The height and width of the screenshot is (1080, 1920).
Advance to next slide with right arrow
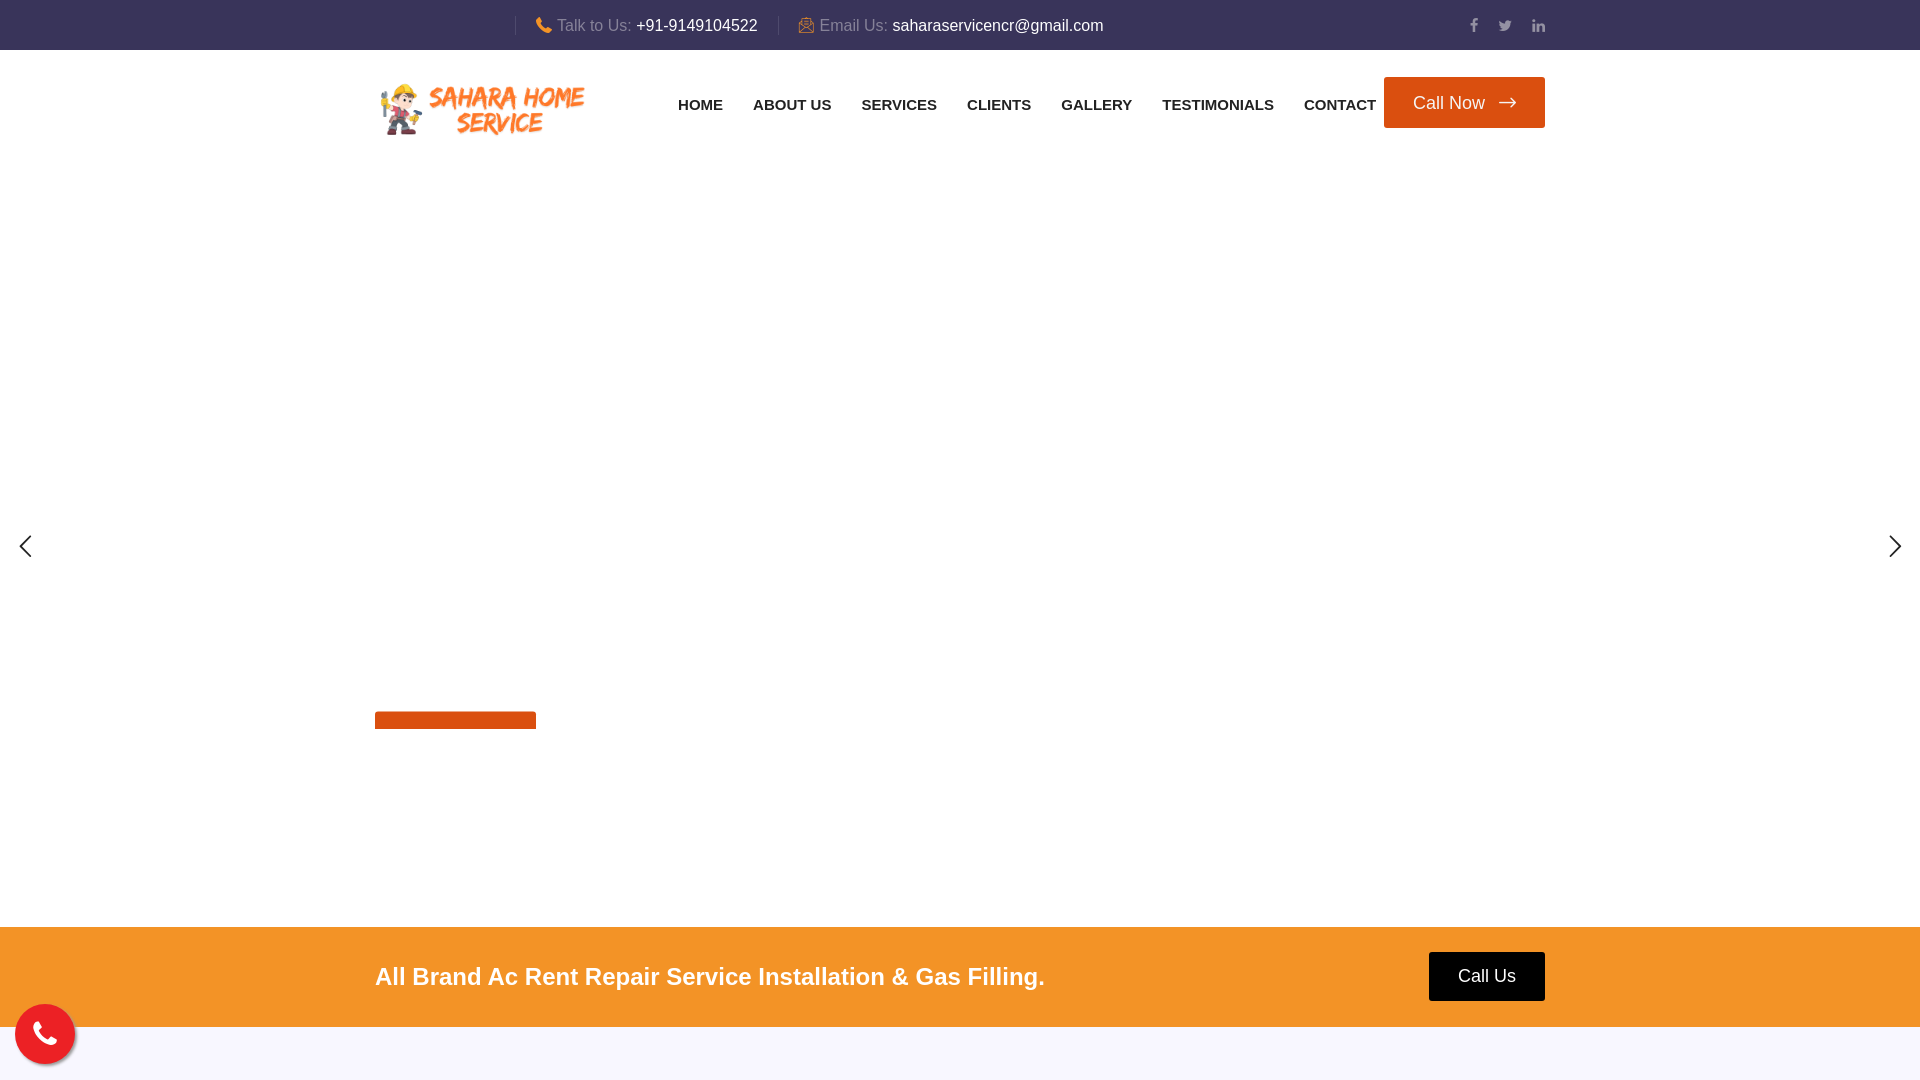pyautogui.click(x=1895, y=546)
